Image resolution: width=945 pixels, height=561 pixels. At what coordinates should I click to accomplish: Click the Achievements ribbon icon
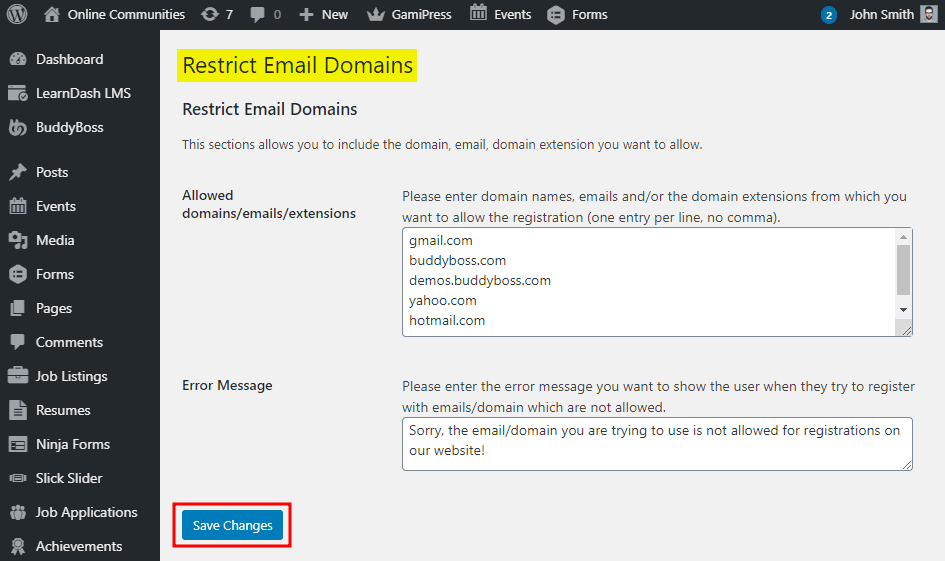[18, 546]
